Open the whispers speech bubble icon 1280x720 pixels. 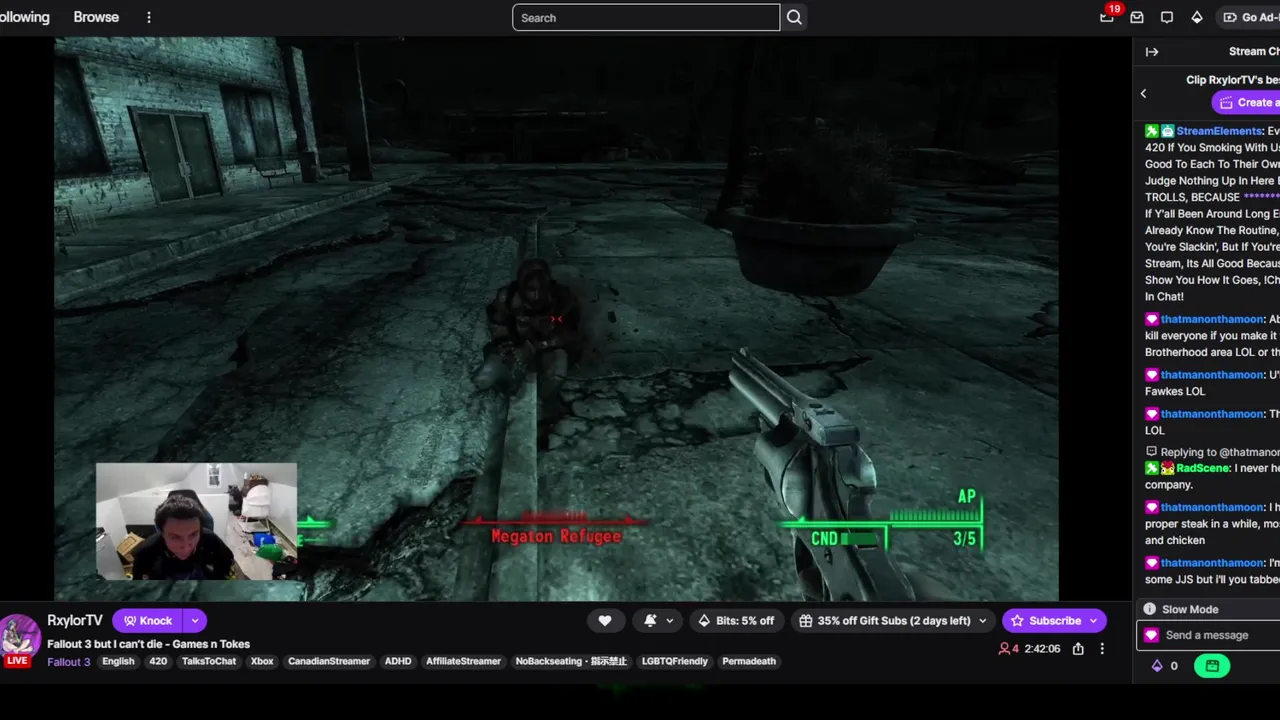point(1167,17)
